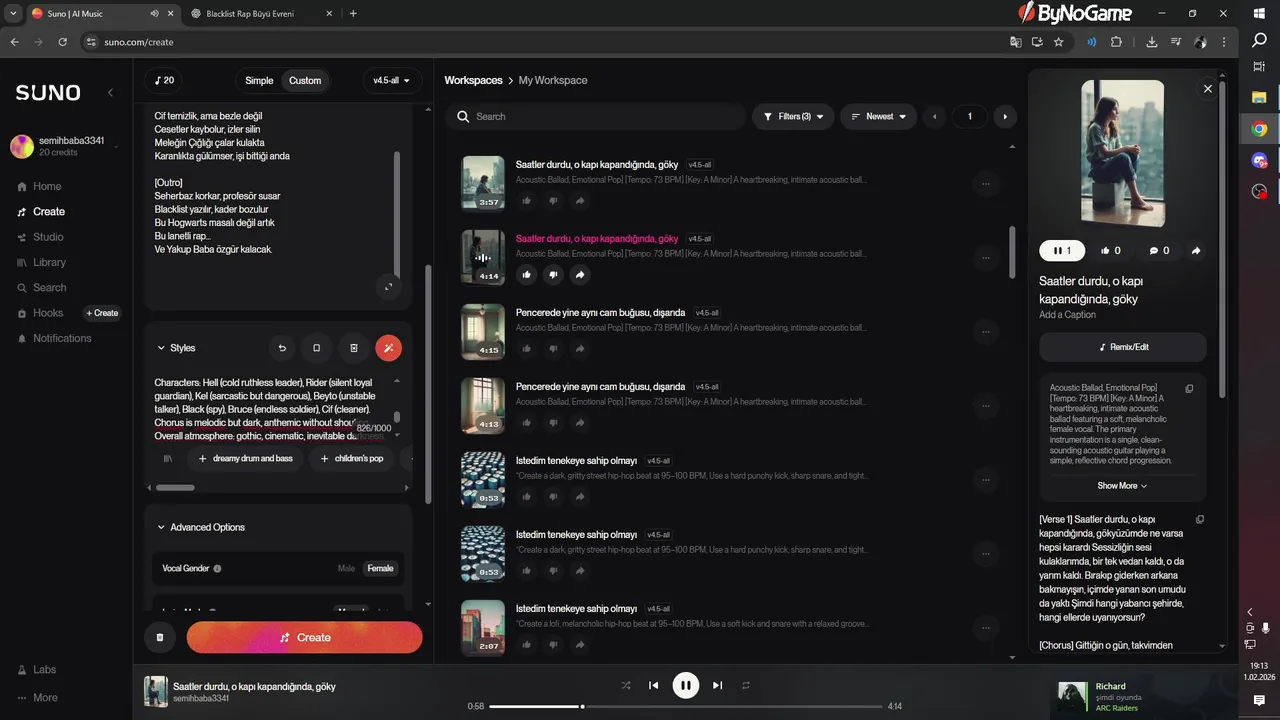Switch to Custom creation mode
Screen dimensions: 1280x720
[x=305, y=81]
